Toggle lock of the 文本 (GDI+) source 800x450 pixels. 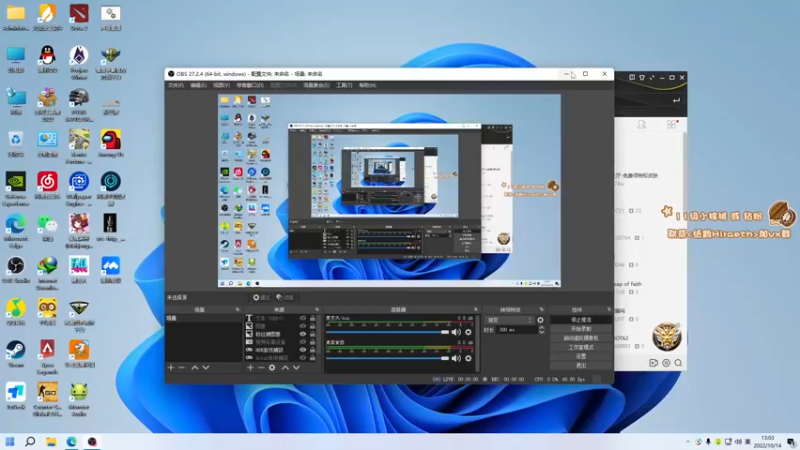[x=312, y=318]
